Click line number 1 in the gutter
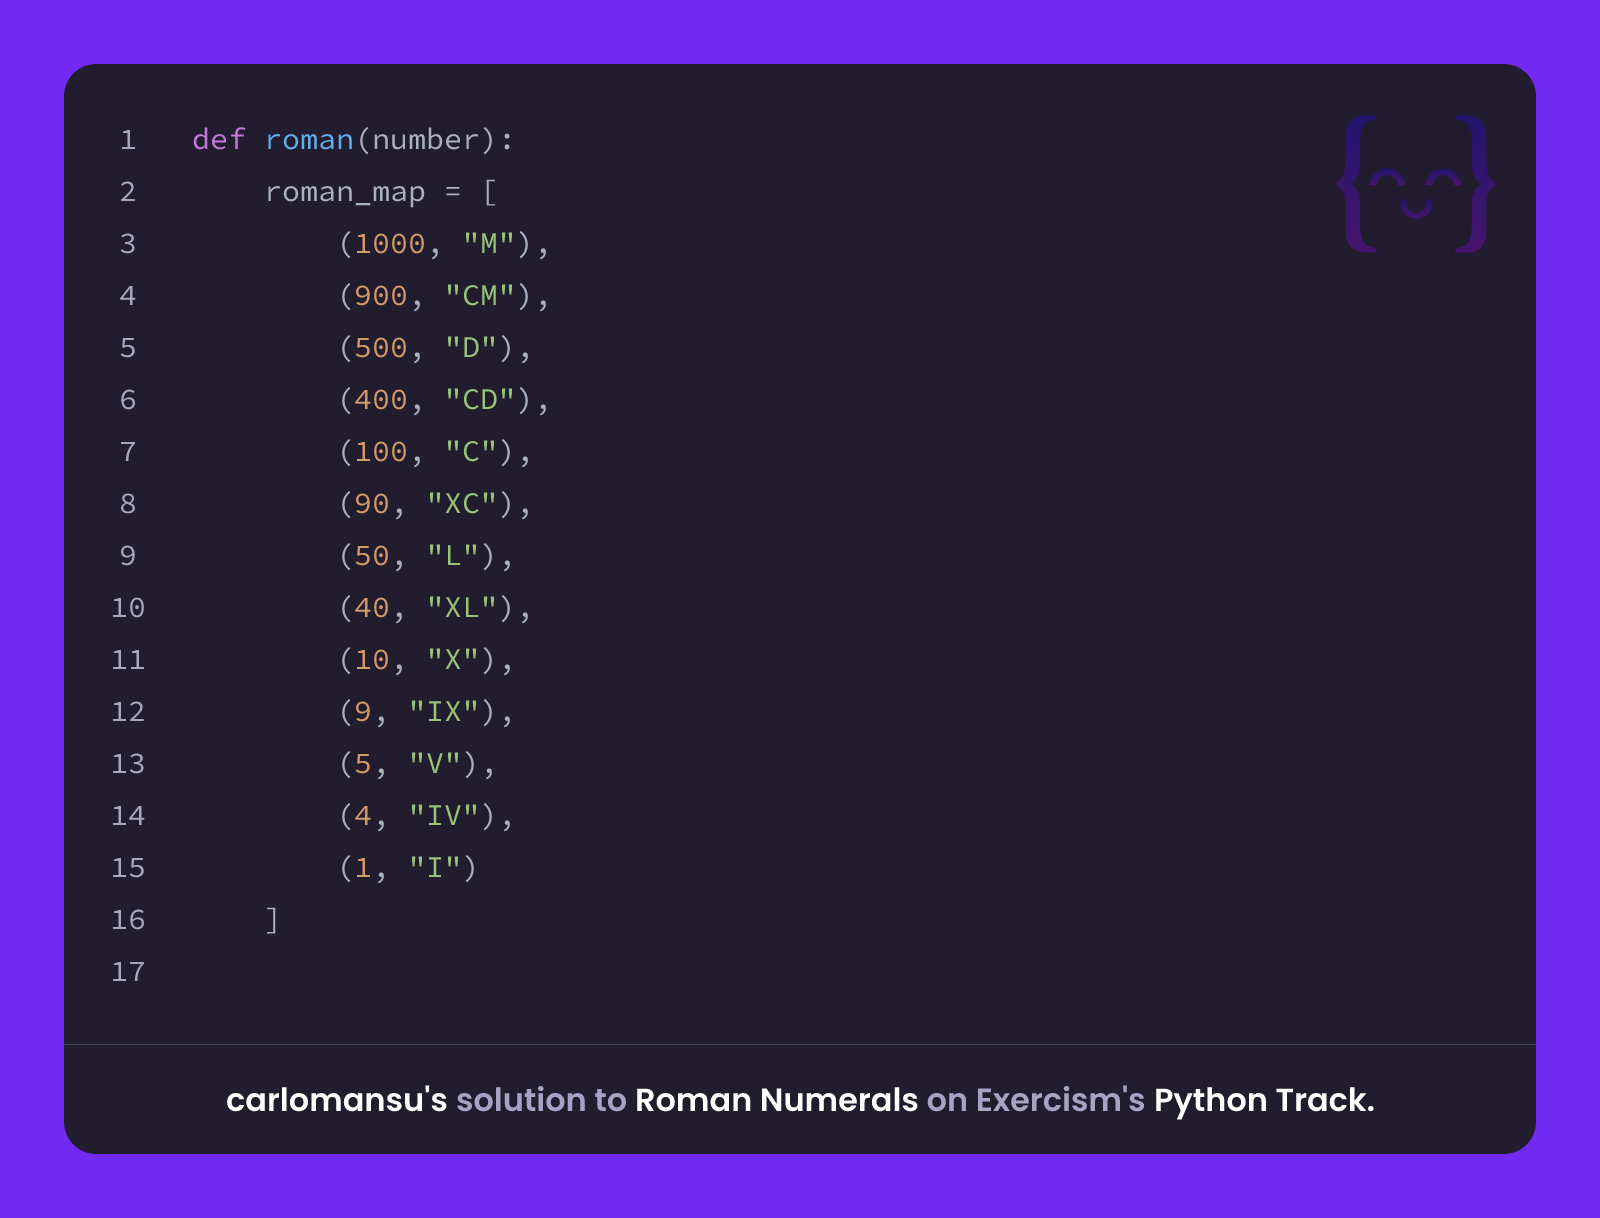The image size is (1600, 1218). tap(128, 140)
